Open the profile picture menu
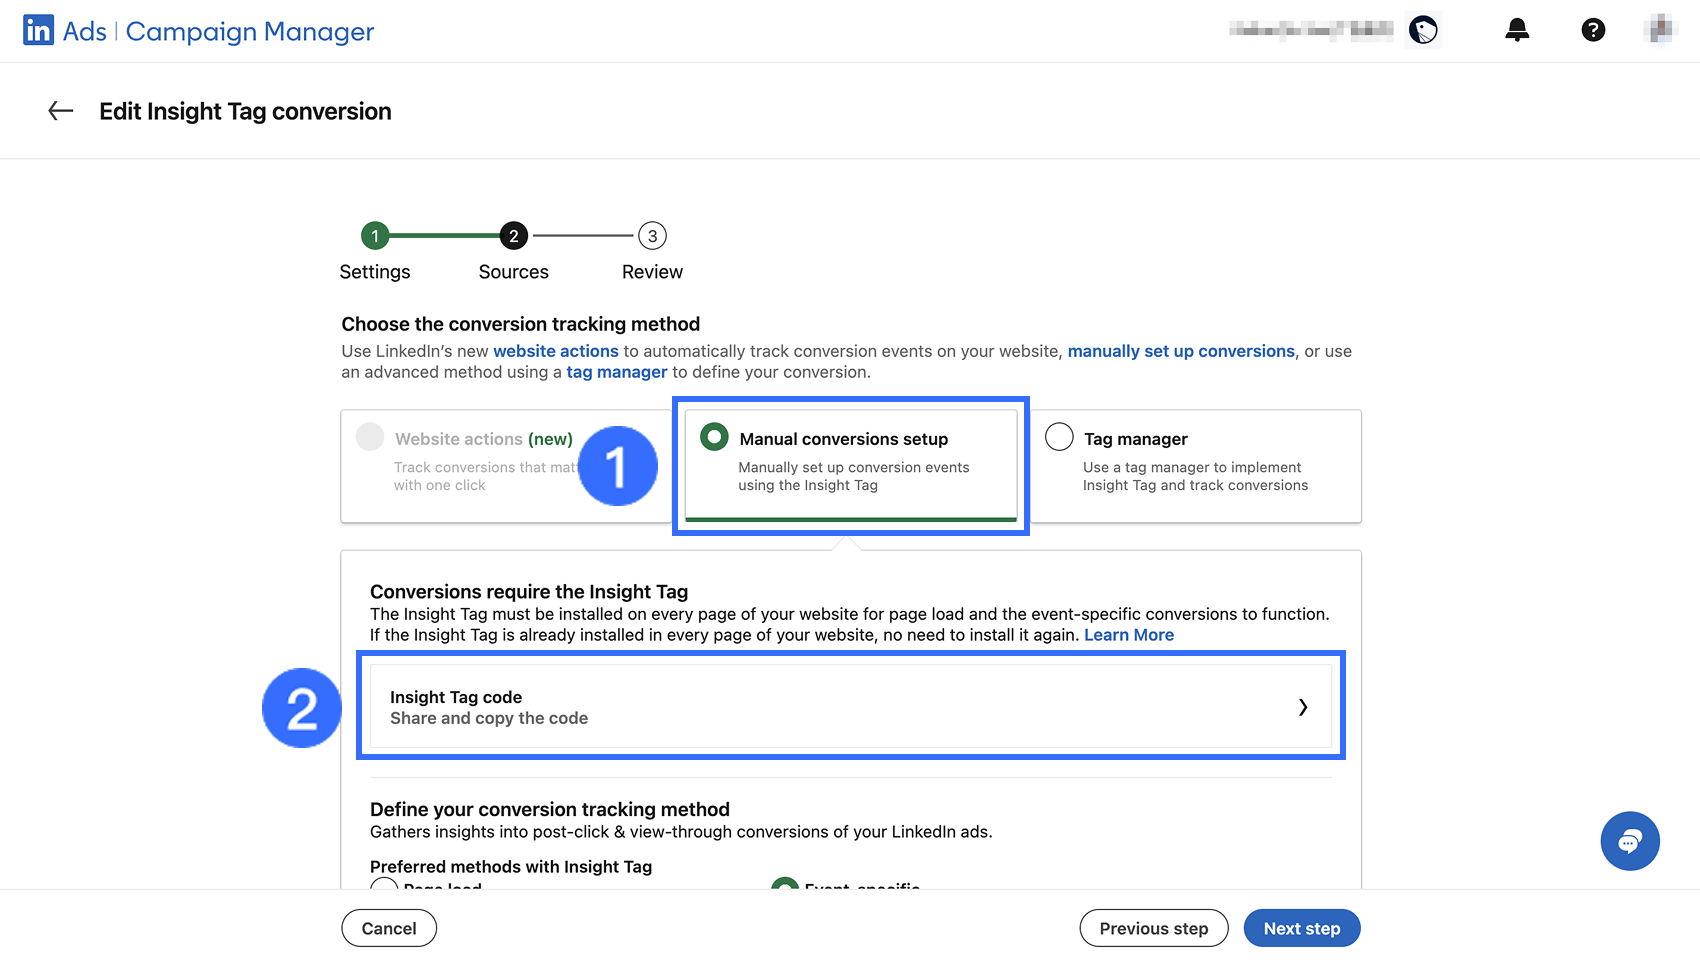 point(1661,30)
